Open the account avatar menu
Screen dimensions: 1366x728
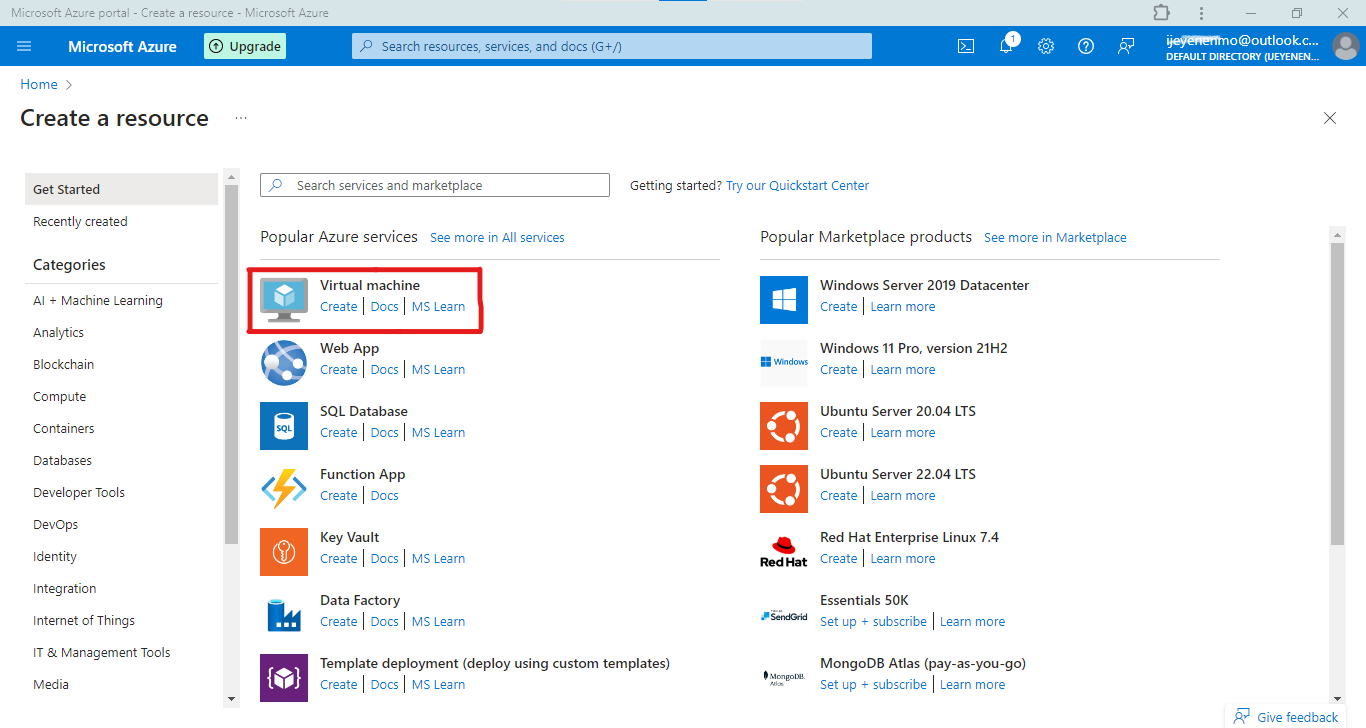coord(1346,46)
